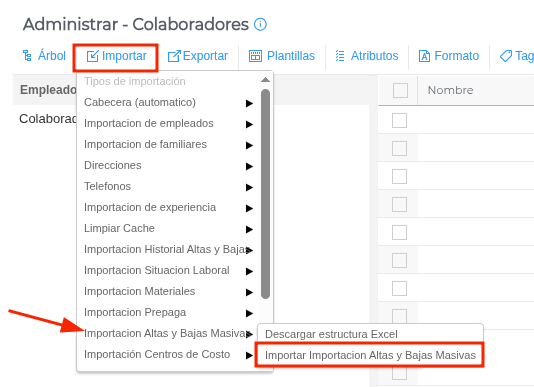Expand the Importación Centros de Costo arrow
This screenshot has height=387, width=534.
coord(249,355)
